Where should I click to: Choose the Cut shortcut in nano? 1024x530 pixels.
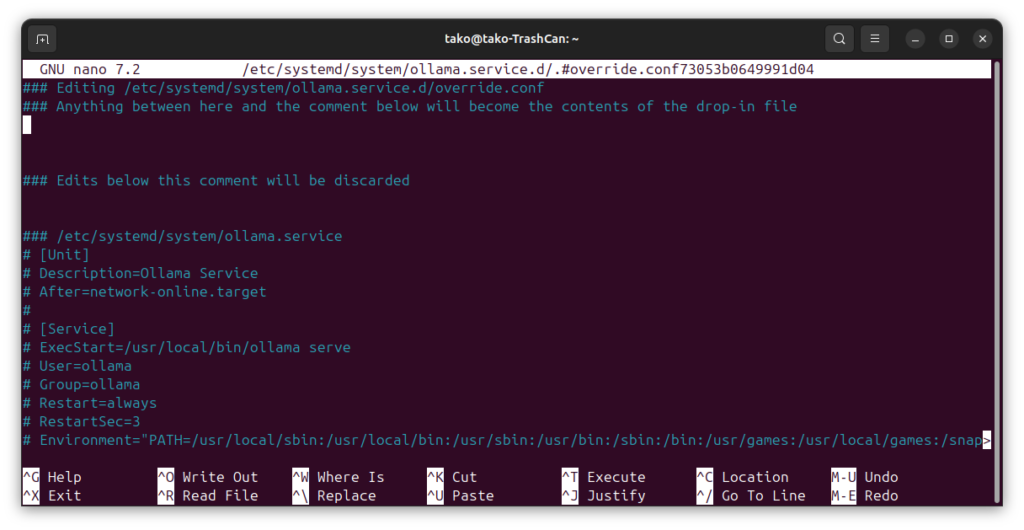coord(464,477)
